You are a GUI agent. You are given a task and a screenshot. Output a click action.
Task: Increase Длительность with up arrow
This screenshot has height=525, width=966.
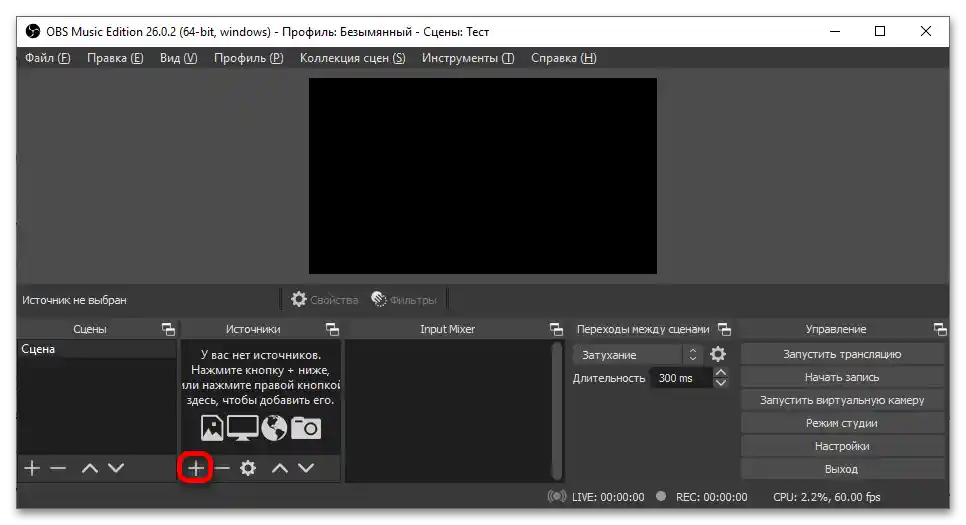pyautogui.click(x=720, y=372)
